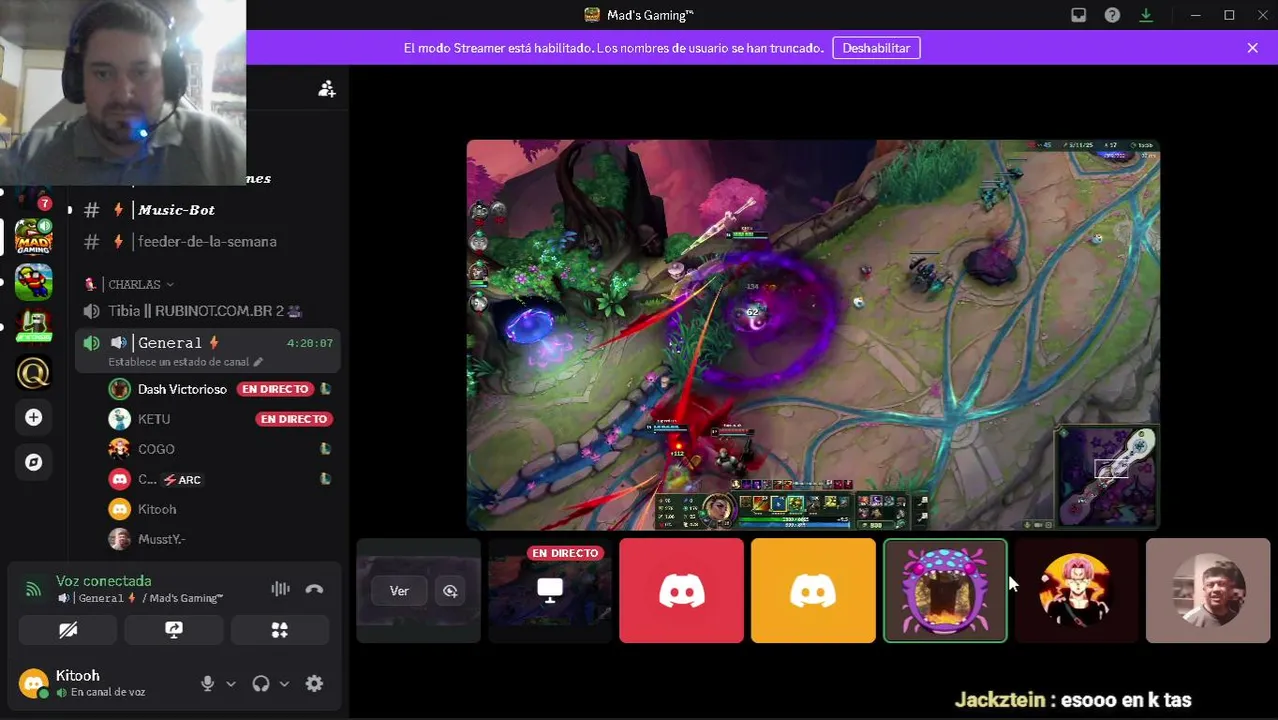Viewport: 1278px width, 720px height.
Task: Click KETU's EN DIRECTO live badge
Action: [294, 419]
